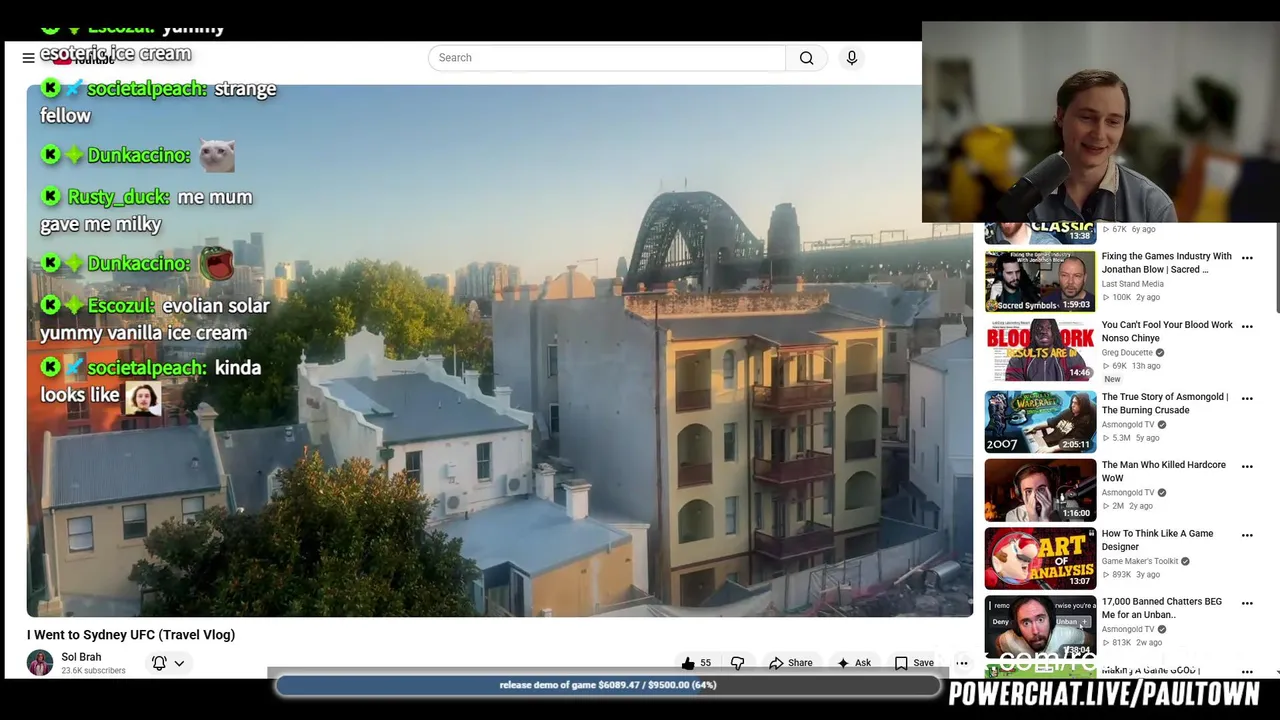This screenshot has height=720, width=1280.
Task: Open Sol Brah channel name link
Action: coord(81,657)
